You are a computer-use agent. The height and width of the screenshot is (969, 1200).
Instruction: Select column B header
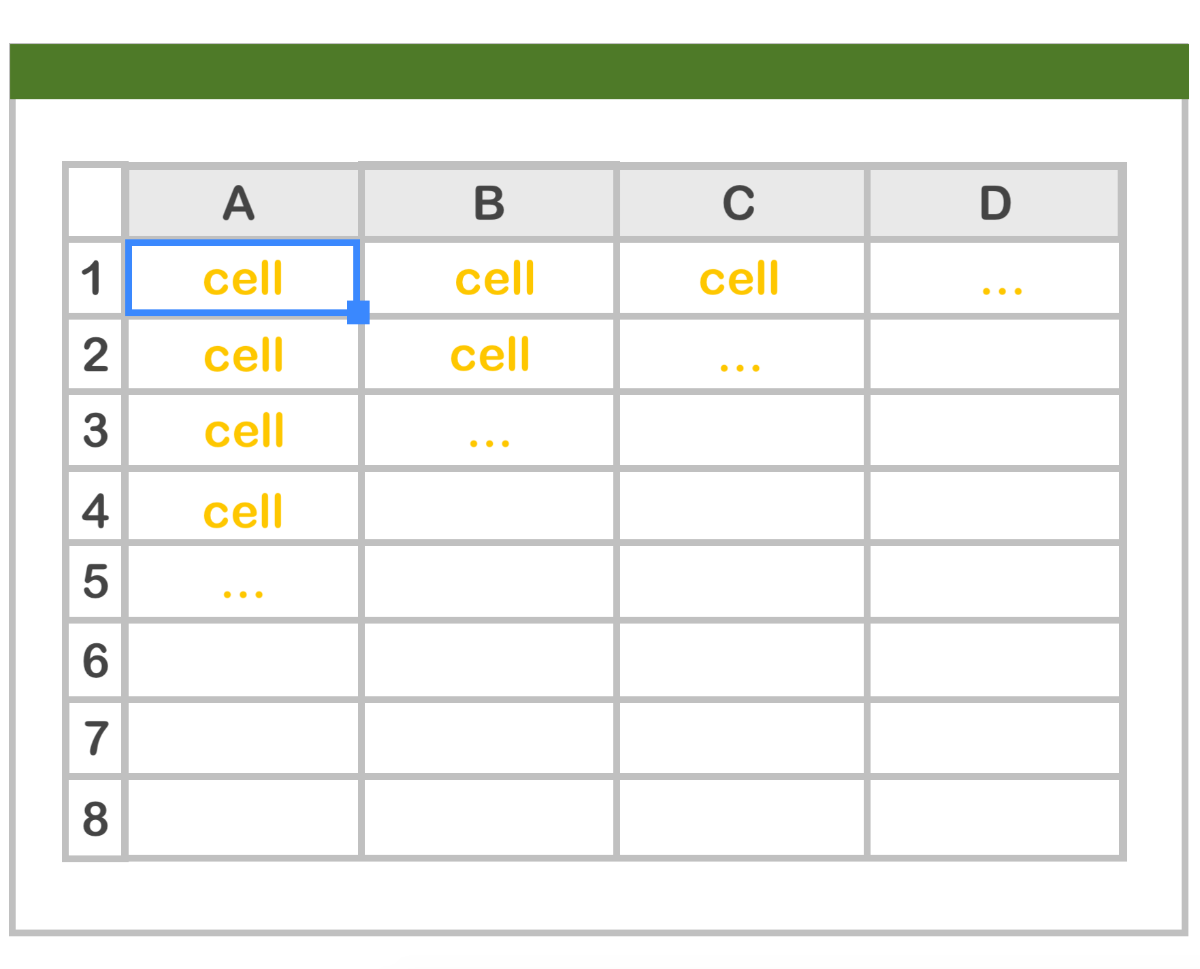[489, 203]
